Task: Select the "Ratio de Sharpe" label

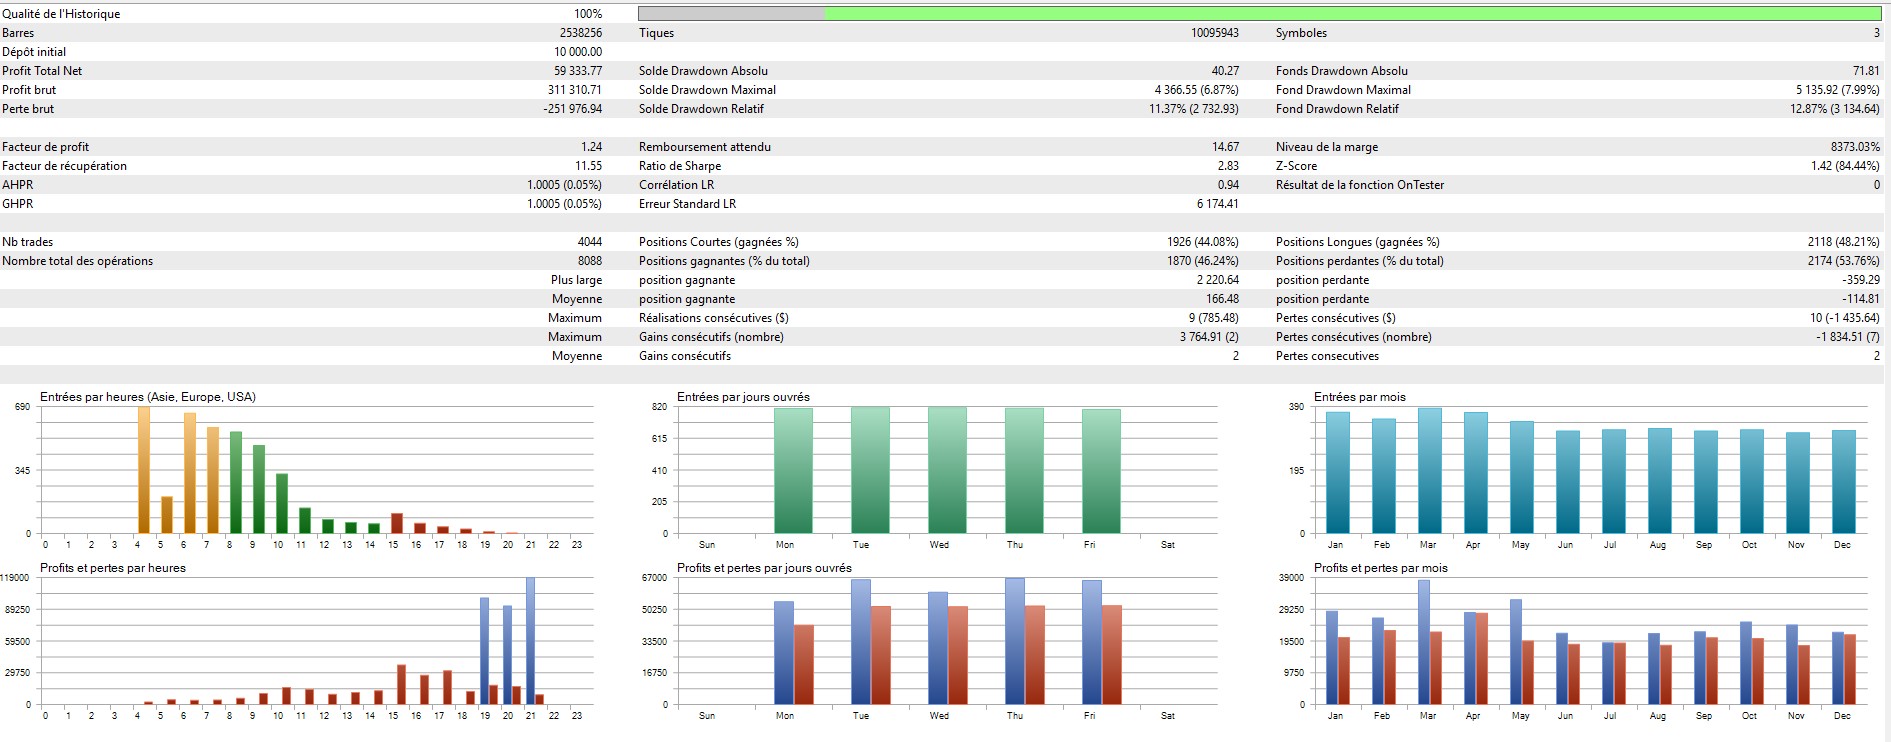Action: click(x=680, y=166)
